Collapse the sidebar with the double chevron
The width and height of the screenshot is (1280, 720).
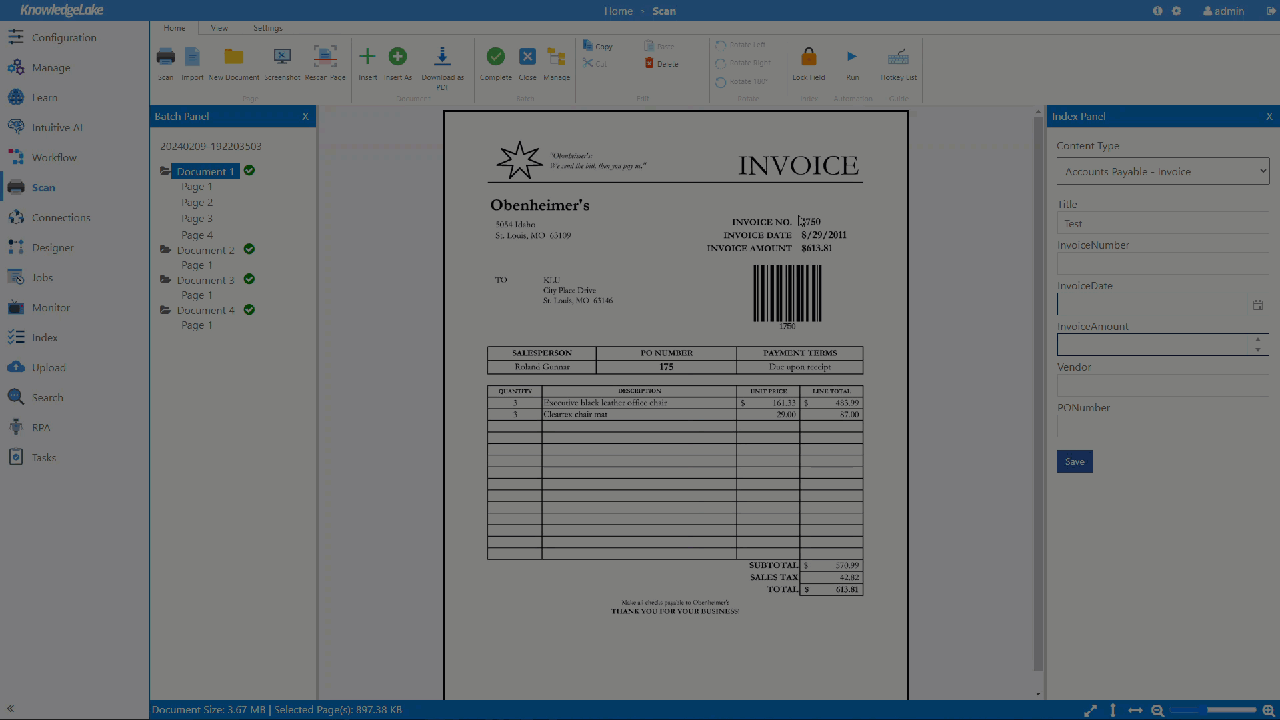[10, 708]
